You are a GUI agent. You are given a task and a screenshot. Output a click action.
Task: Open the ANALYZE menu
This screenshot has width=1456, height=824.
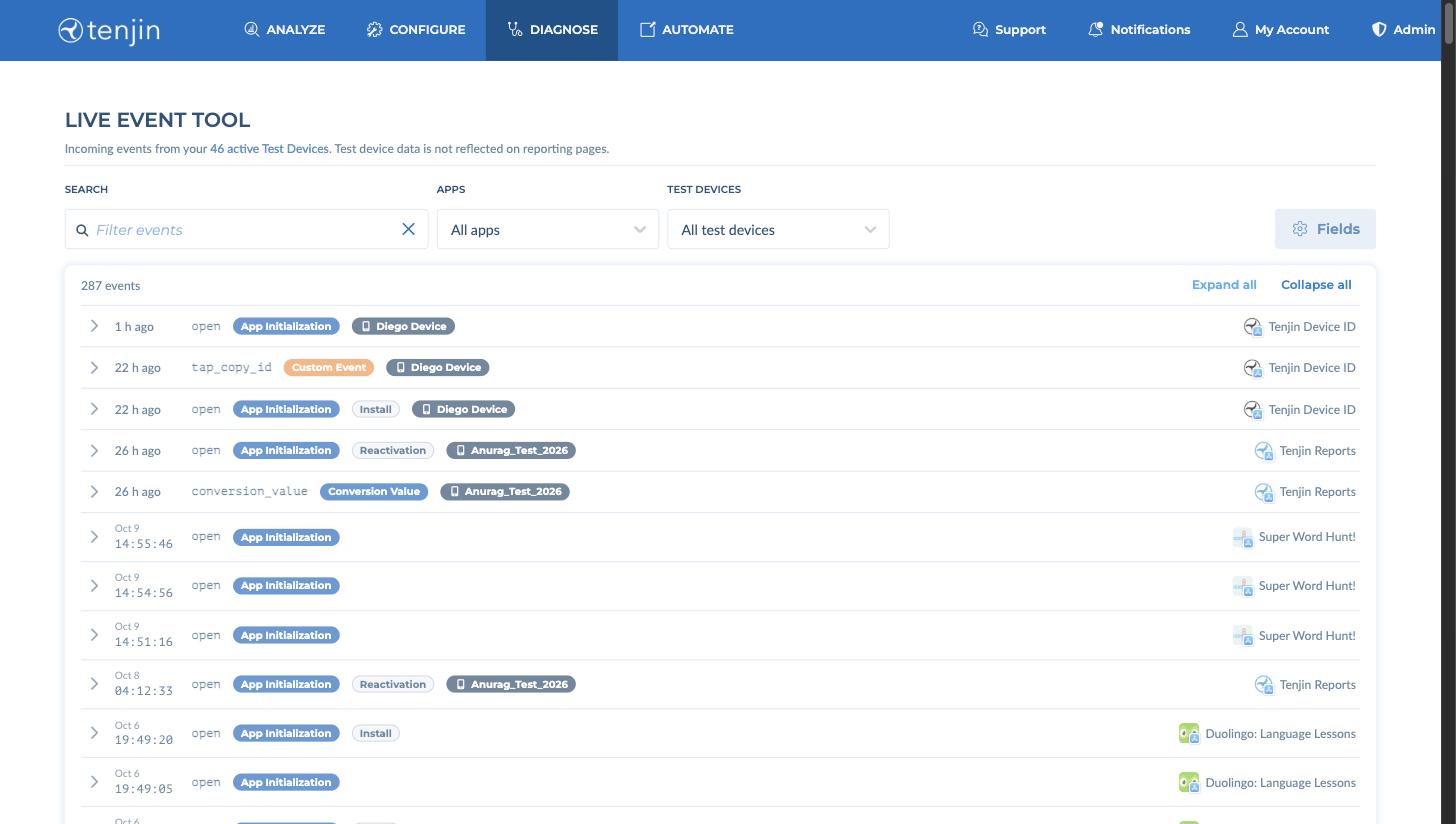284,30
